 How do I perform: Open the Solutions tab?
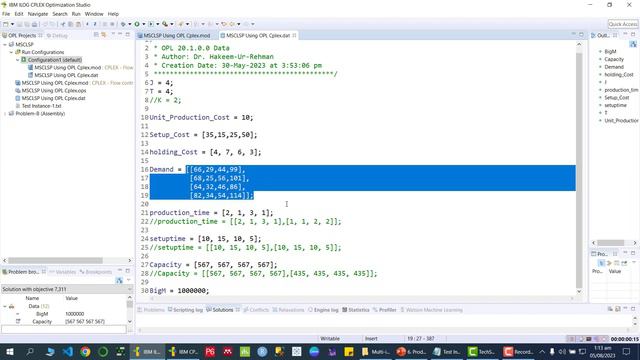tap(222, 310)
